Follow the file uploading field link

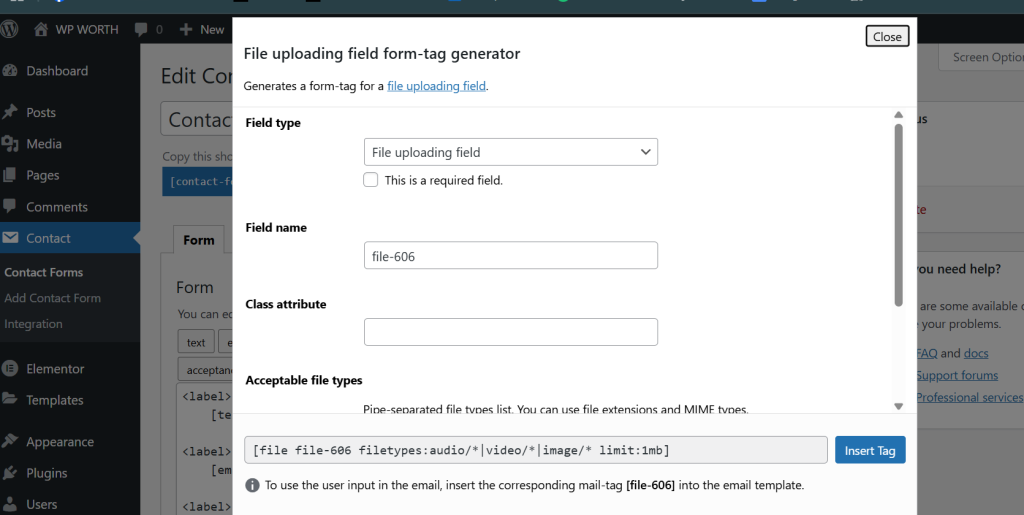pyautogui.click(x=436, y=86)
